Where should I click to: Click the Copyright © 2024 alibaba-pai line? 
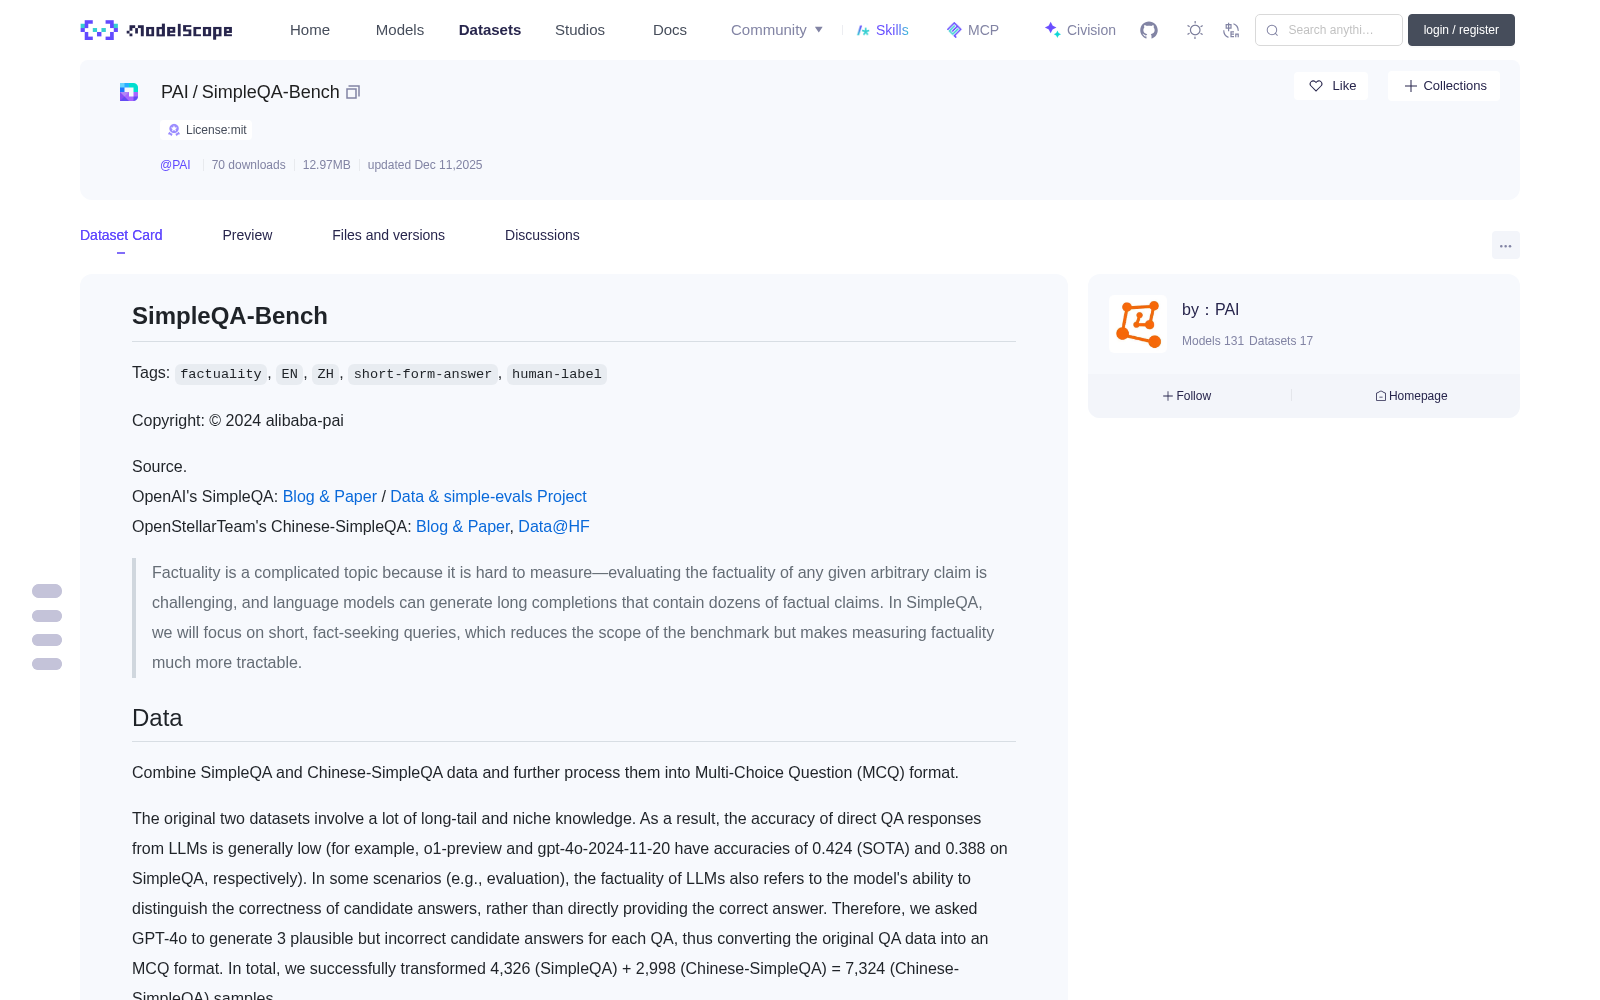pyautogui.click(x=238, y=421)
